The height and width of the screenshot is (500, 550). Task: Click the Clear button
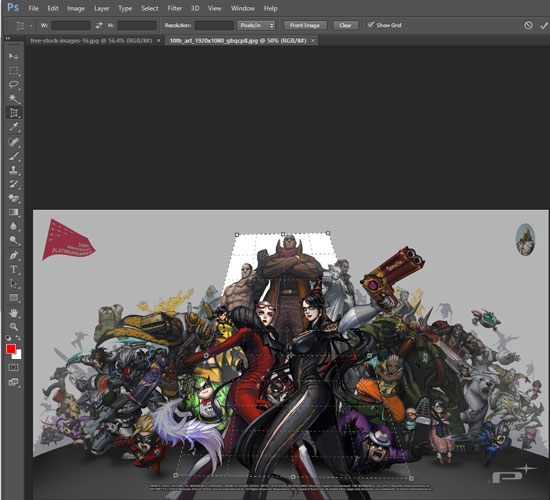coord(345,25)
